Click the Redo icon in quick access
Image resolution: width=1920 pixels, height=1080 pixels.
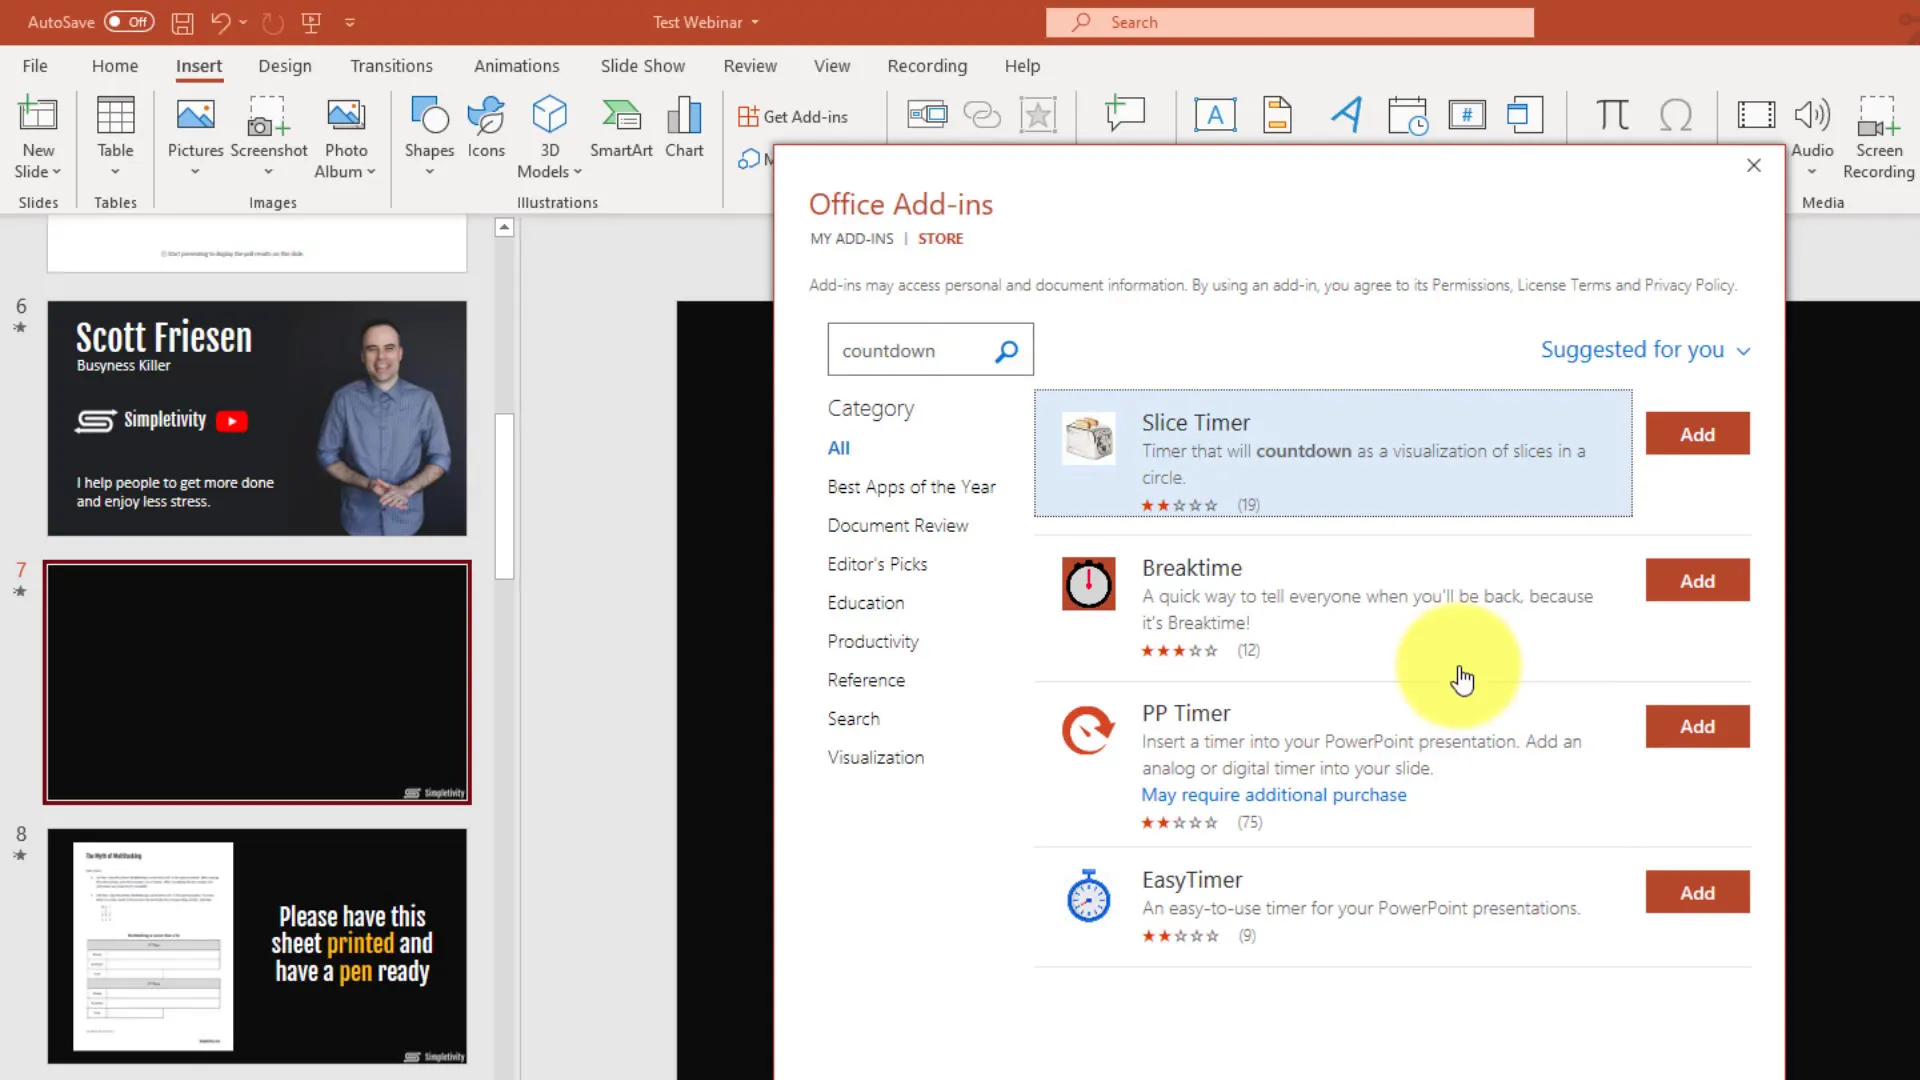point(272,22)
